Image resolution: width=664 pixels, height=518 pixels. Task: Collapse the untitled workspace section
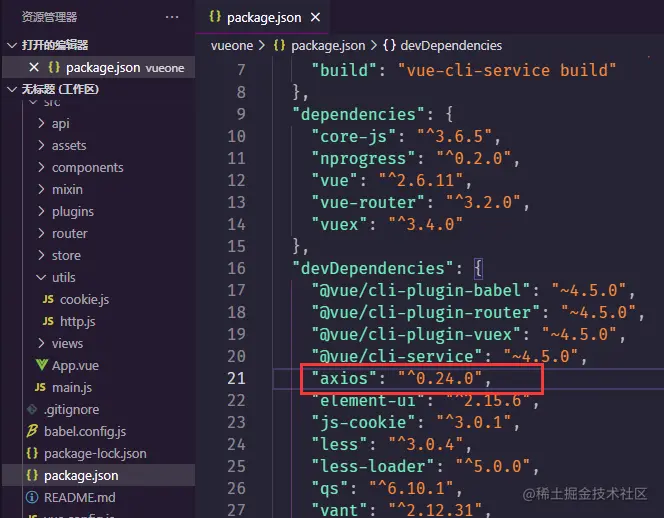[12, 89]
